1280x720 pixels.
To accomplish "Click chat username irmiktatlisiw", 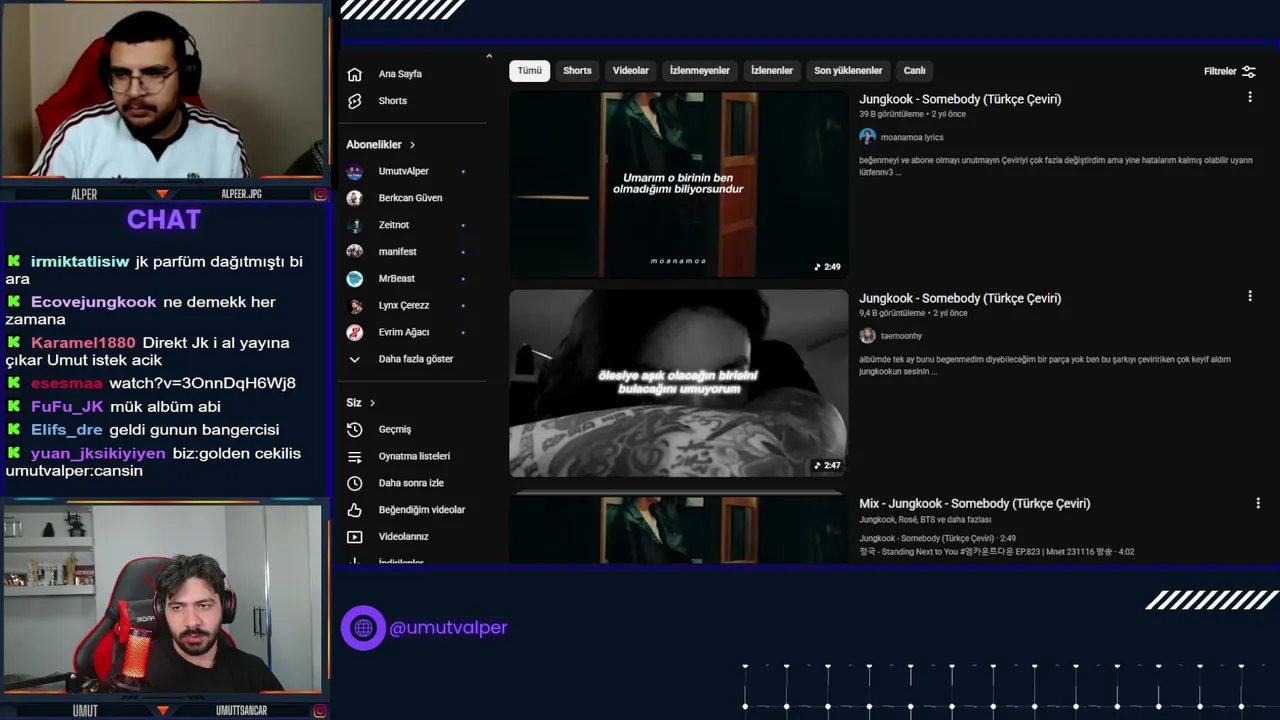I will click(80, 262).
